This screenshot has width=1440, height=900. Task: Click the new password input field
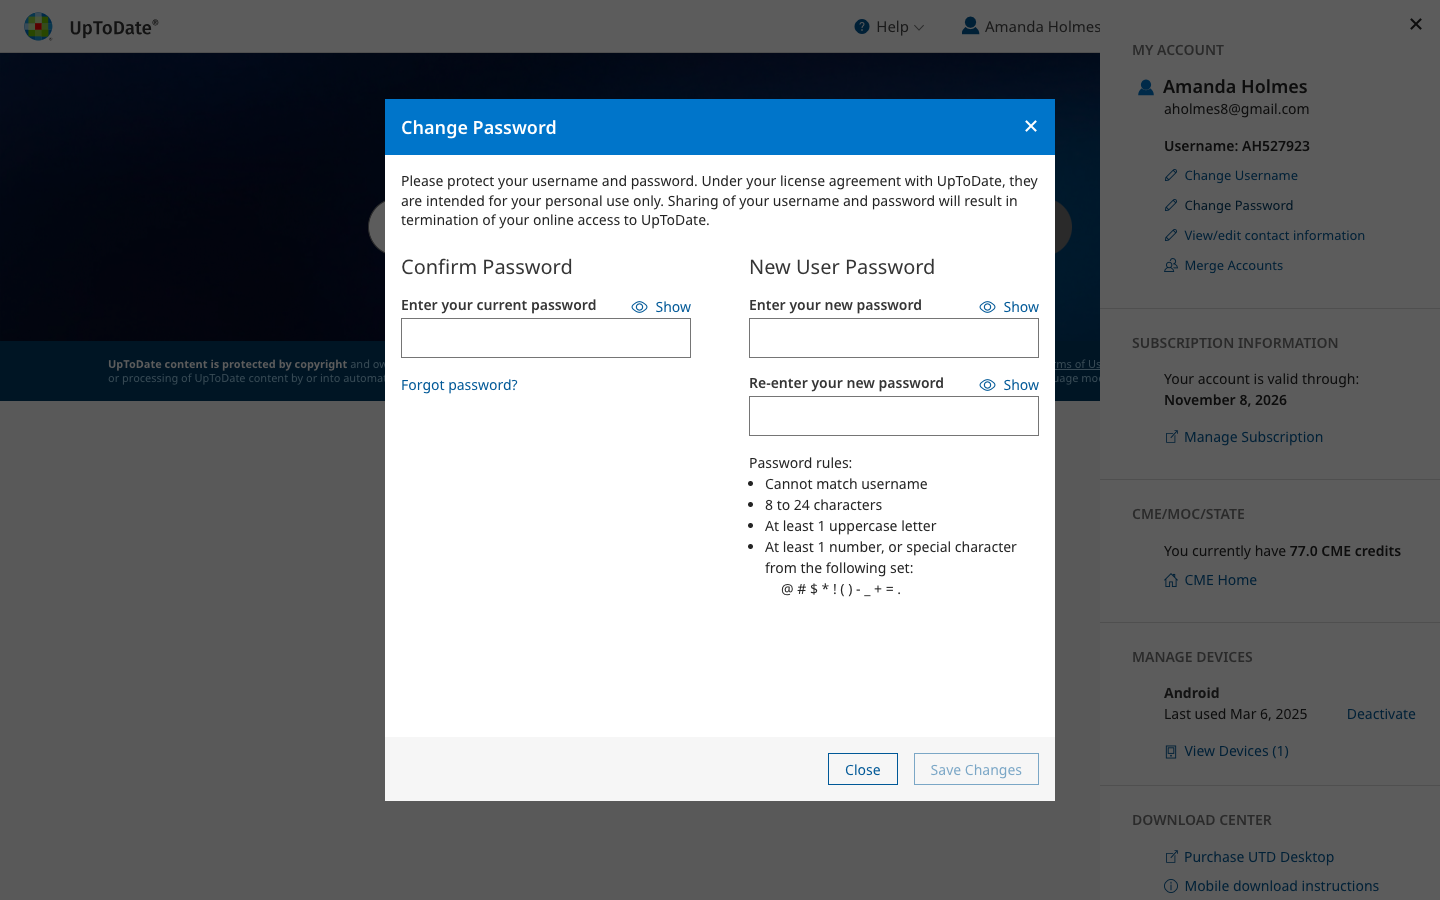click(x=894, y=338)
